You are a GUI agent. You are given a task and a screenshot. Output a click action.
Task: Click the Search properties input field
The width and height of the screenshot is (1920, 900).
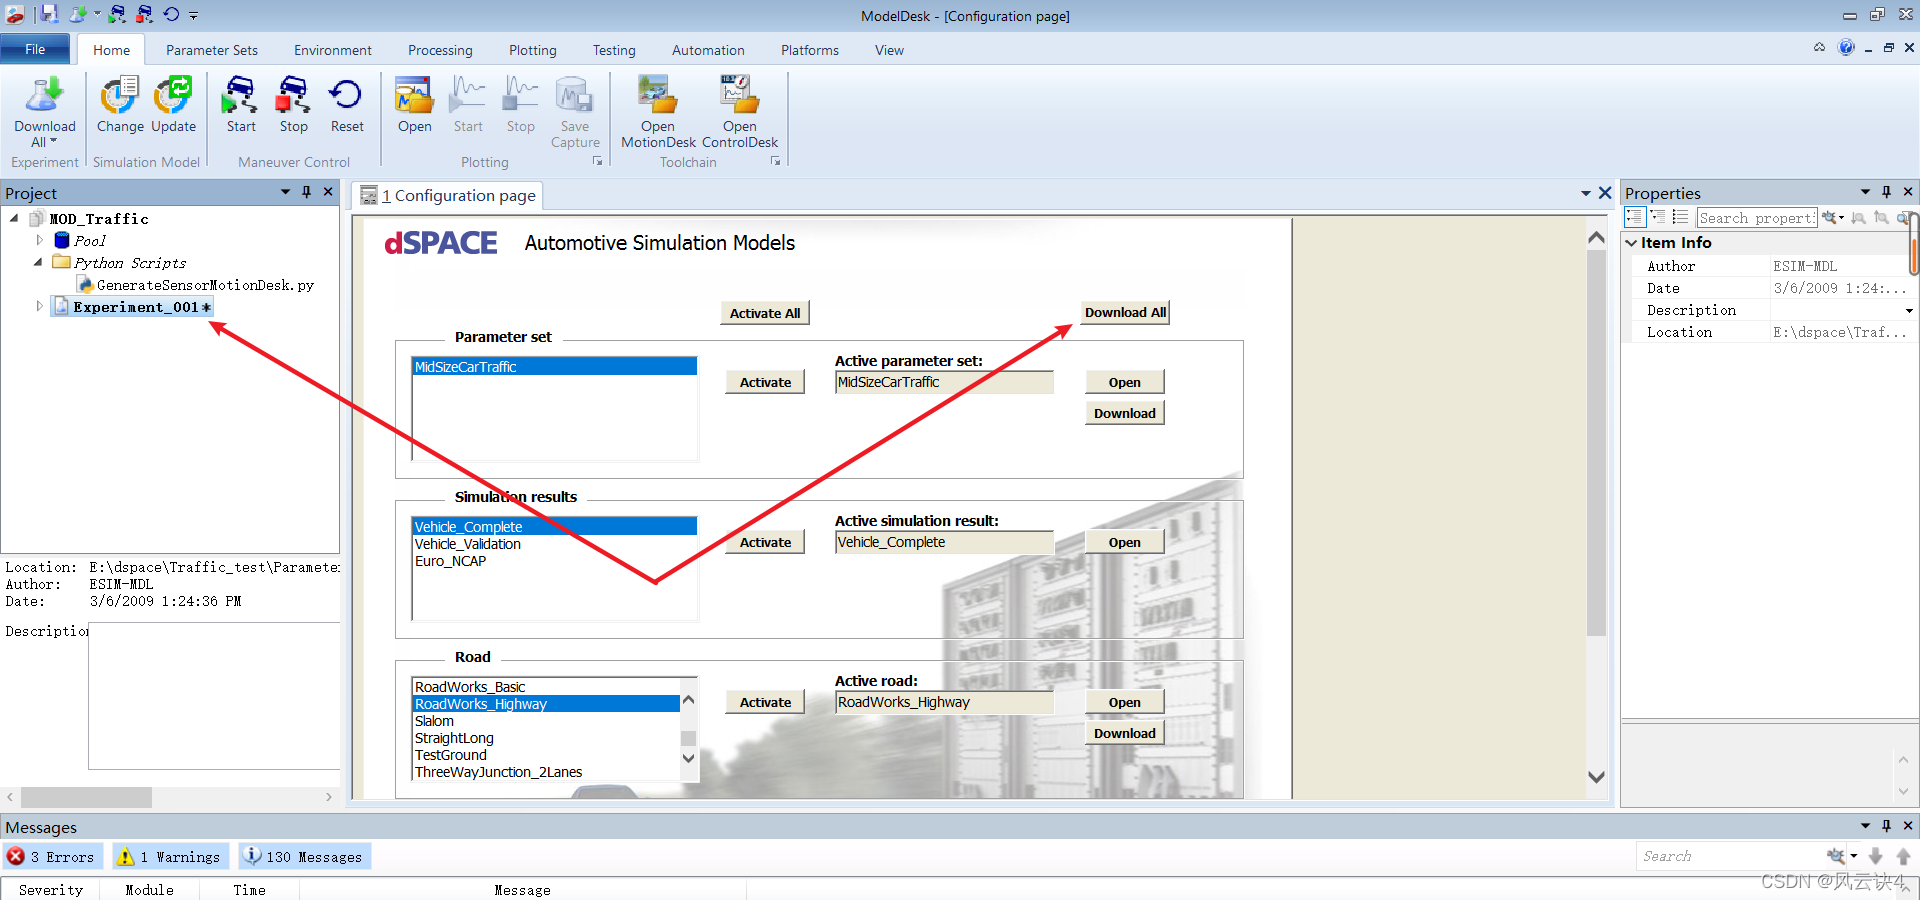click(x=1757, y=217)
